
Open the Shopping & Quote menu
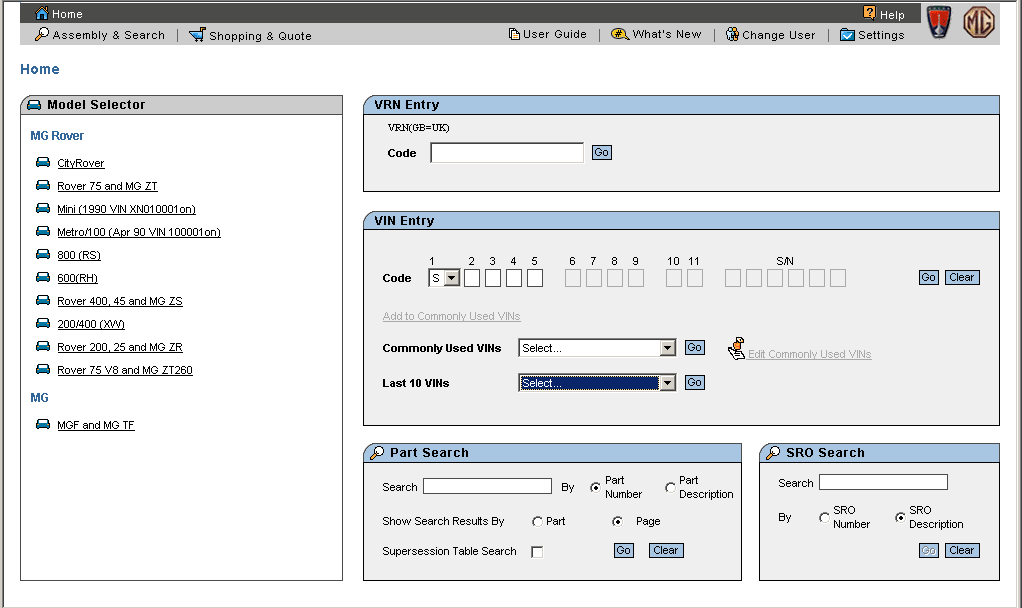coord(260,36)
